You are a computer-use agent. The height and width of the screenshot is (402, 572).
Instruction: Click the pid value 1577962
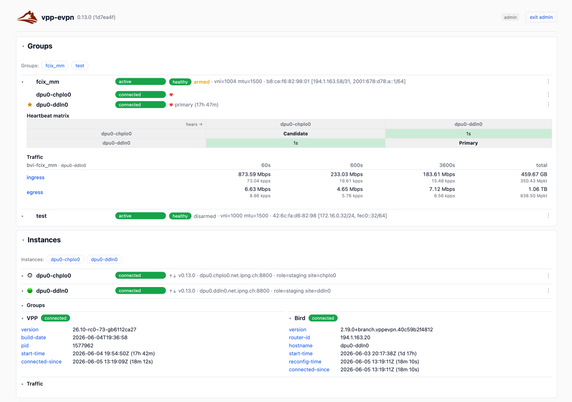(83, 345)
